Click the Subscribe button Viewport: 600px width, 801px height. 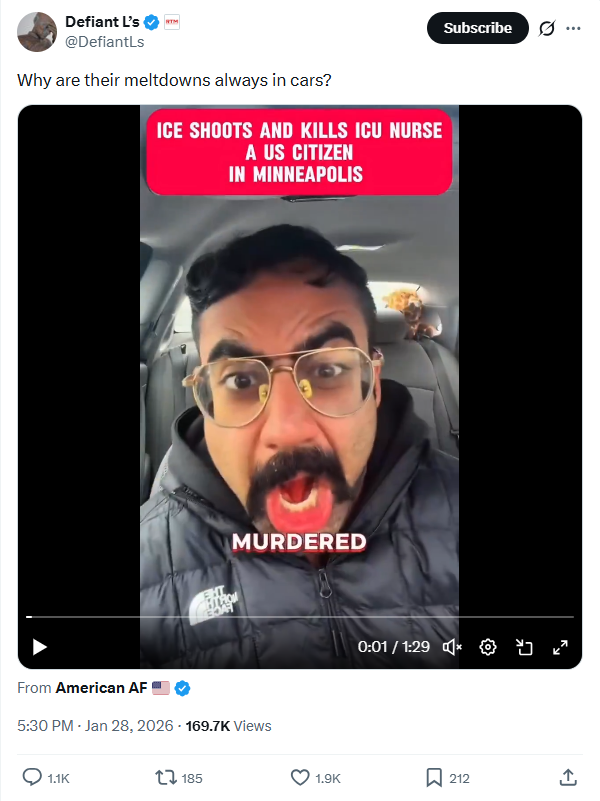[x=477, y=28]
